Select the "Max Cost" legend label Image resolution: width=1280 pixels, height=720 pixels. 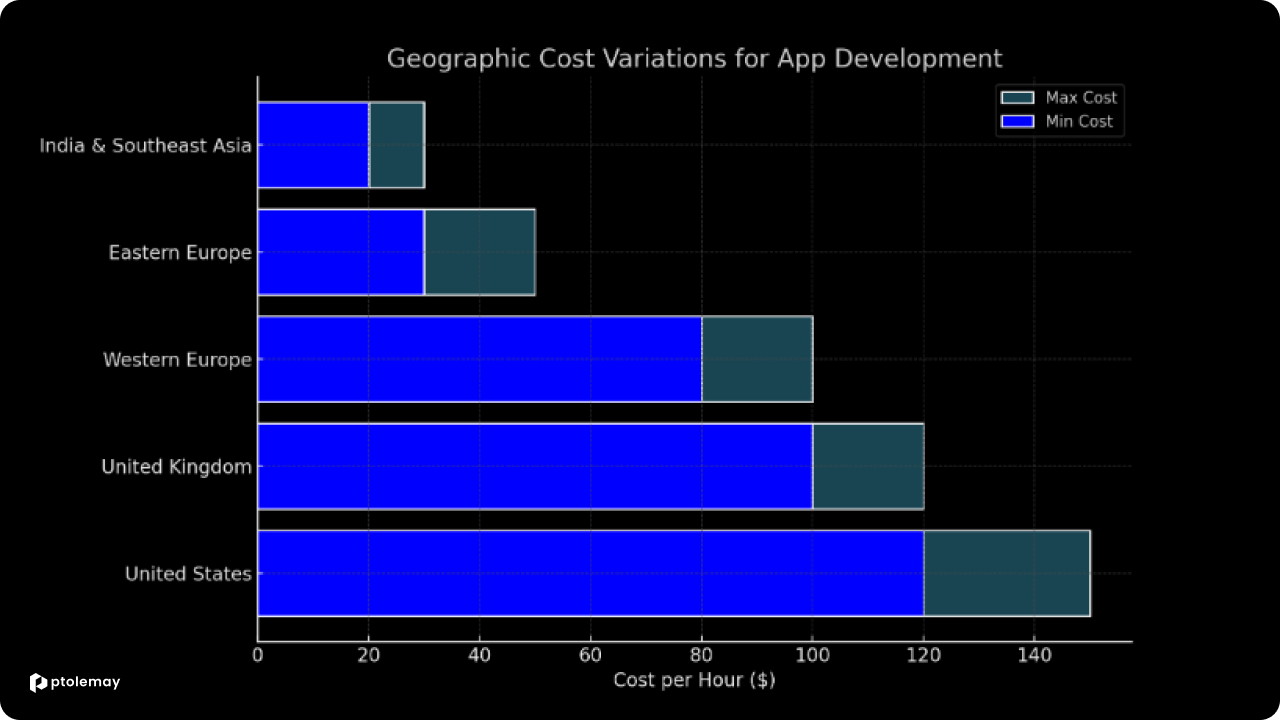tap(1081, 98)
